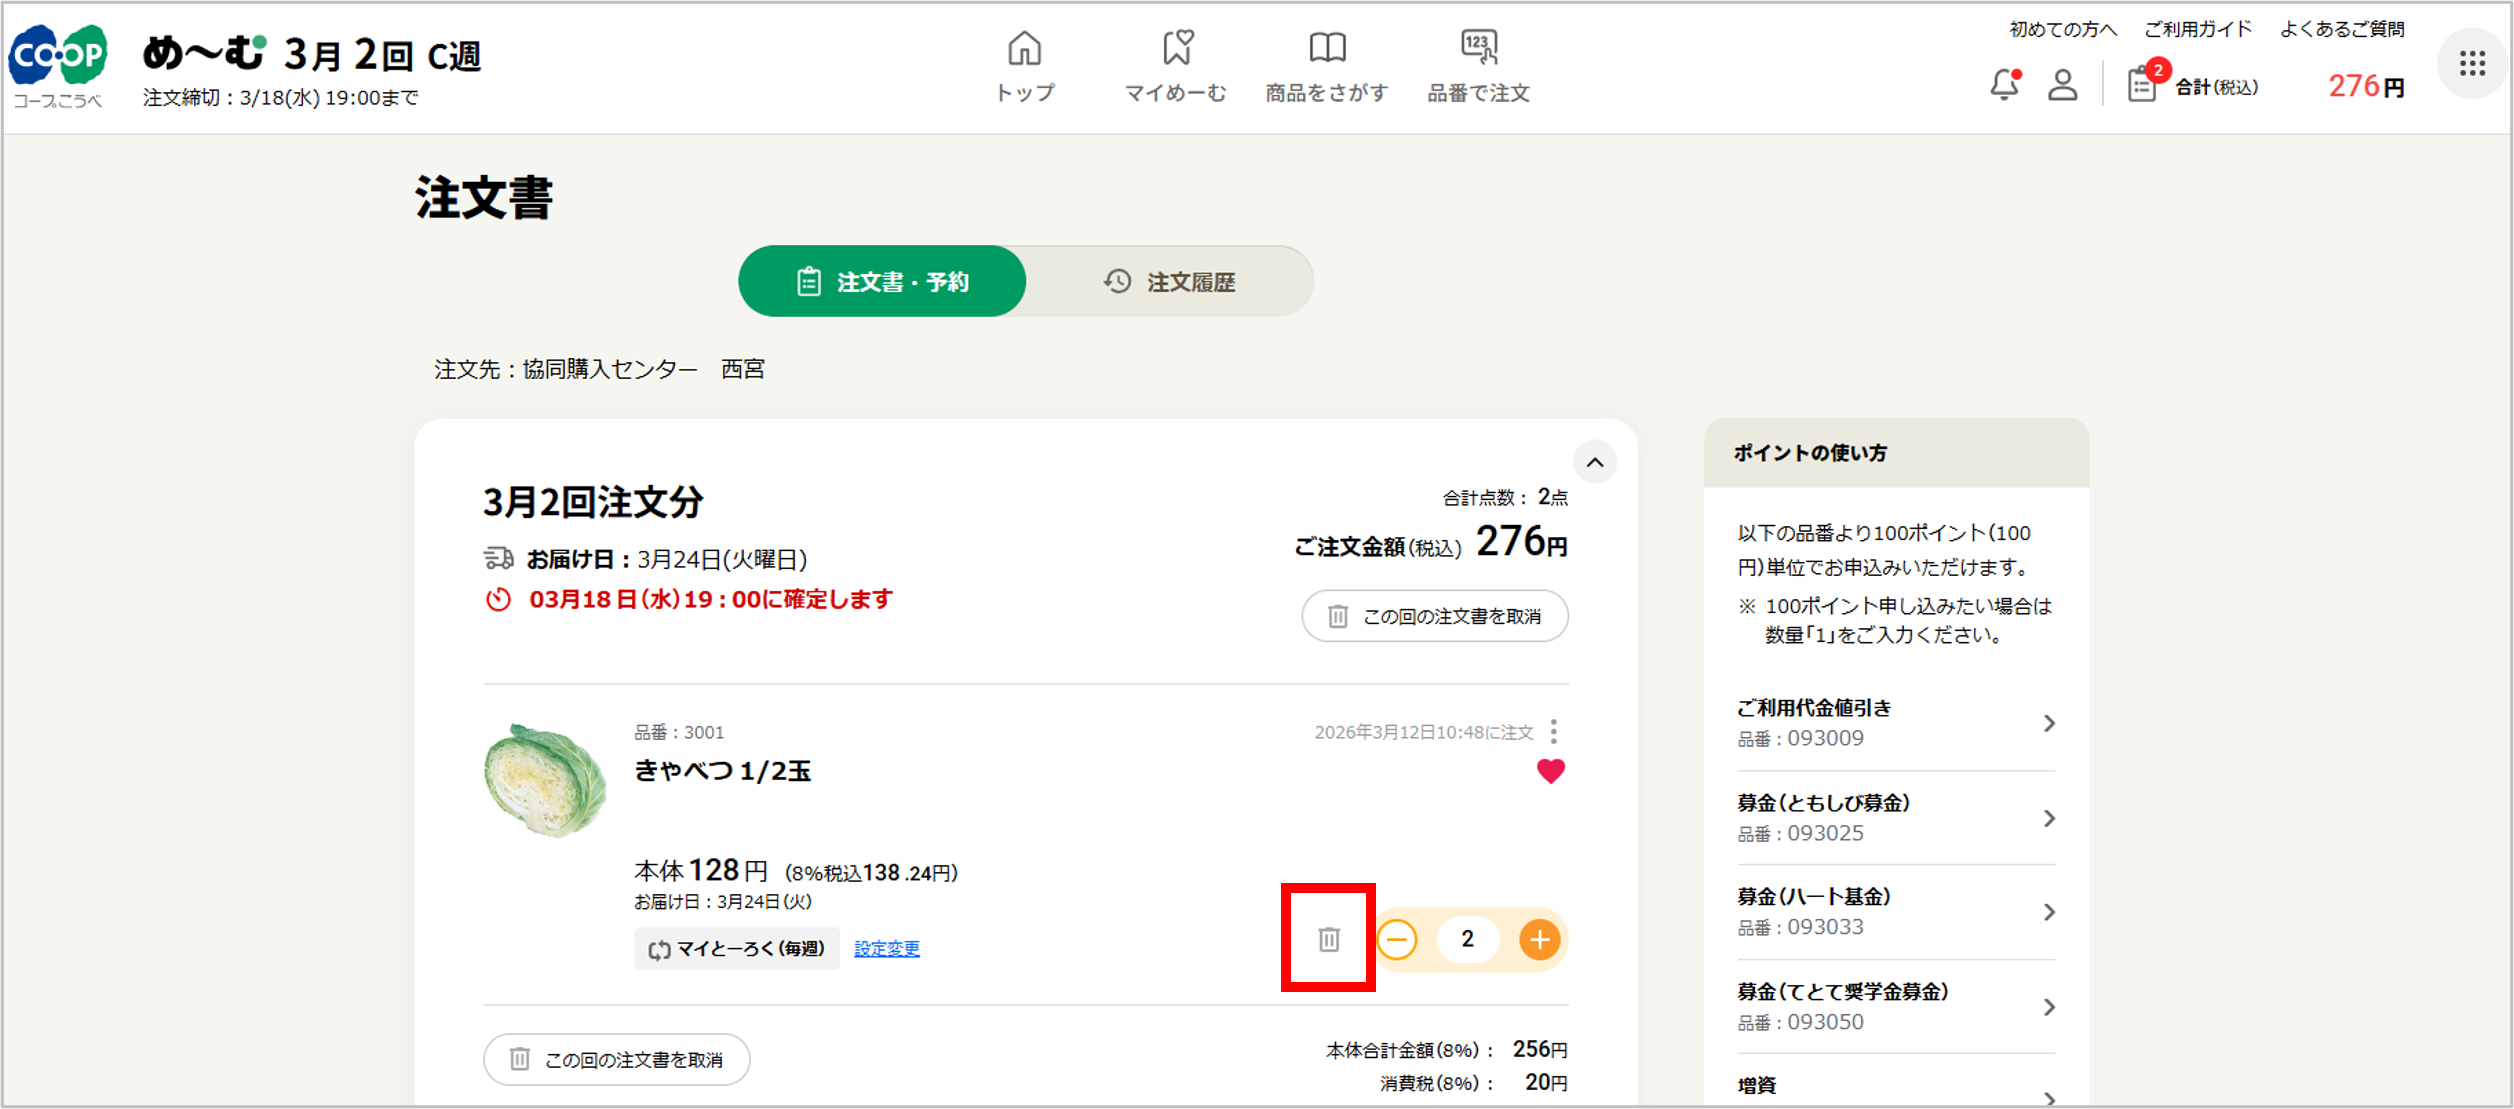
Task: Open the nine-dot grid menu
Action: [2472, 64]
